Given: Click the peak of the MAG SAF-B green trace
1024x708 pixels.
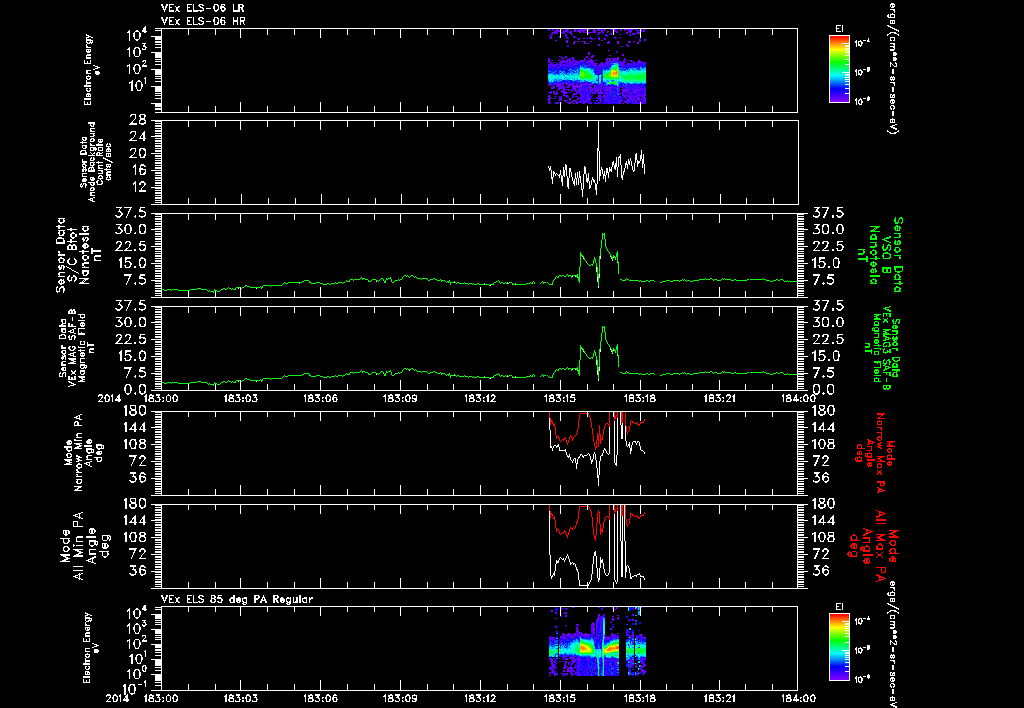Looking at the screenshot, I should pyautogui.click(x=603, y=327).
